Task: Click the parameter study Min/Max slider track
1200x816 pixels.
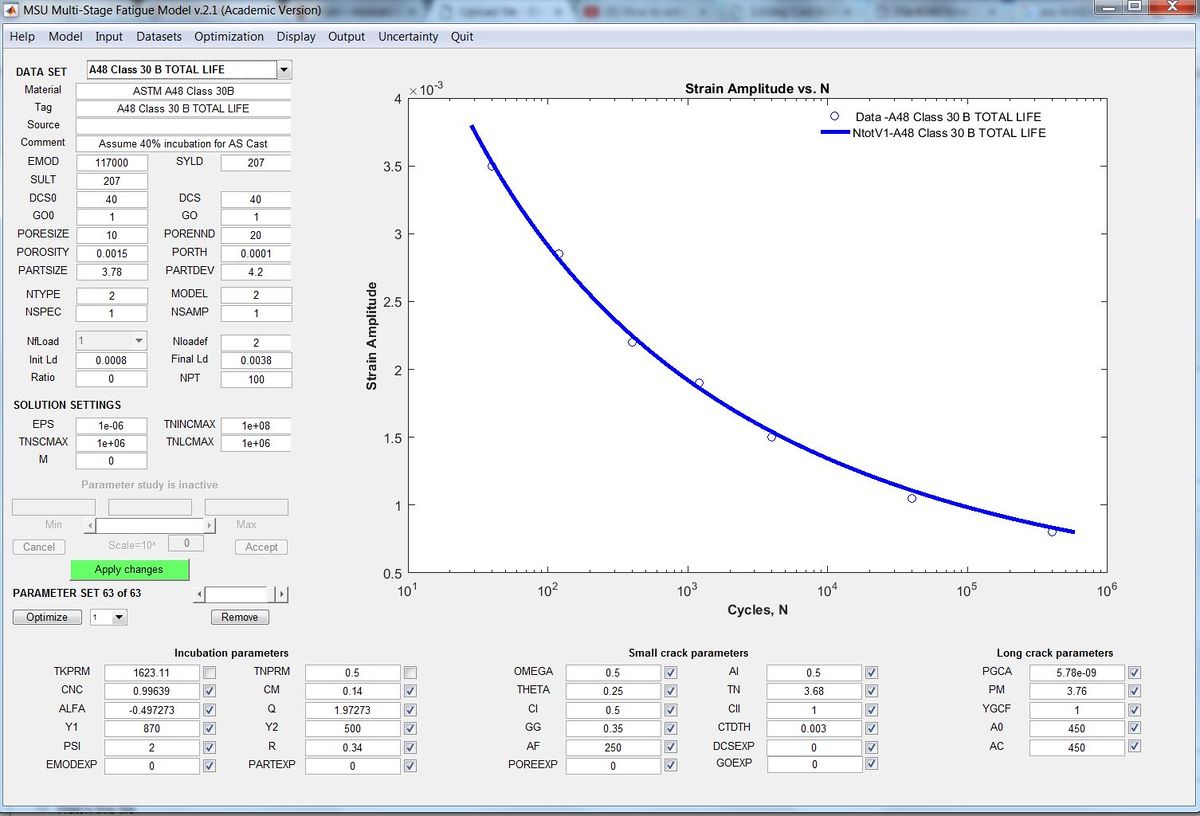Action: pyautogui.click(x=150, y=525)
